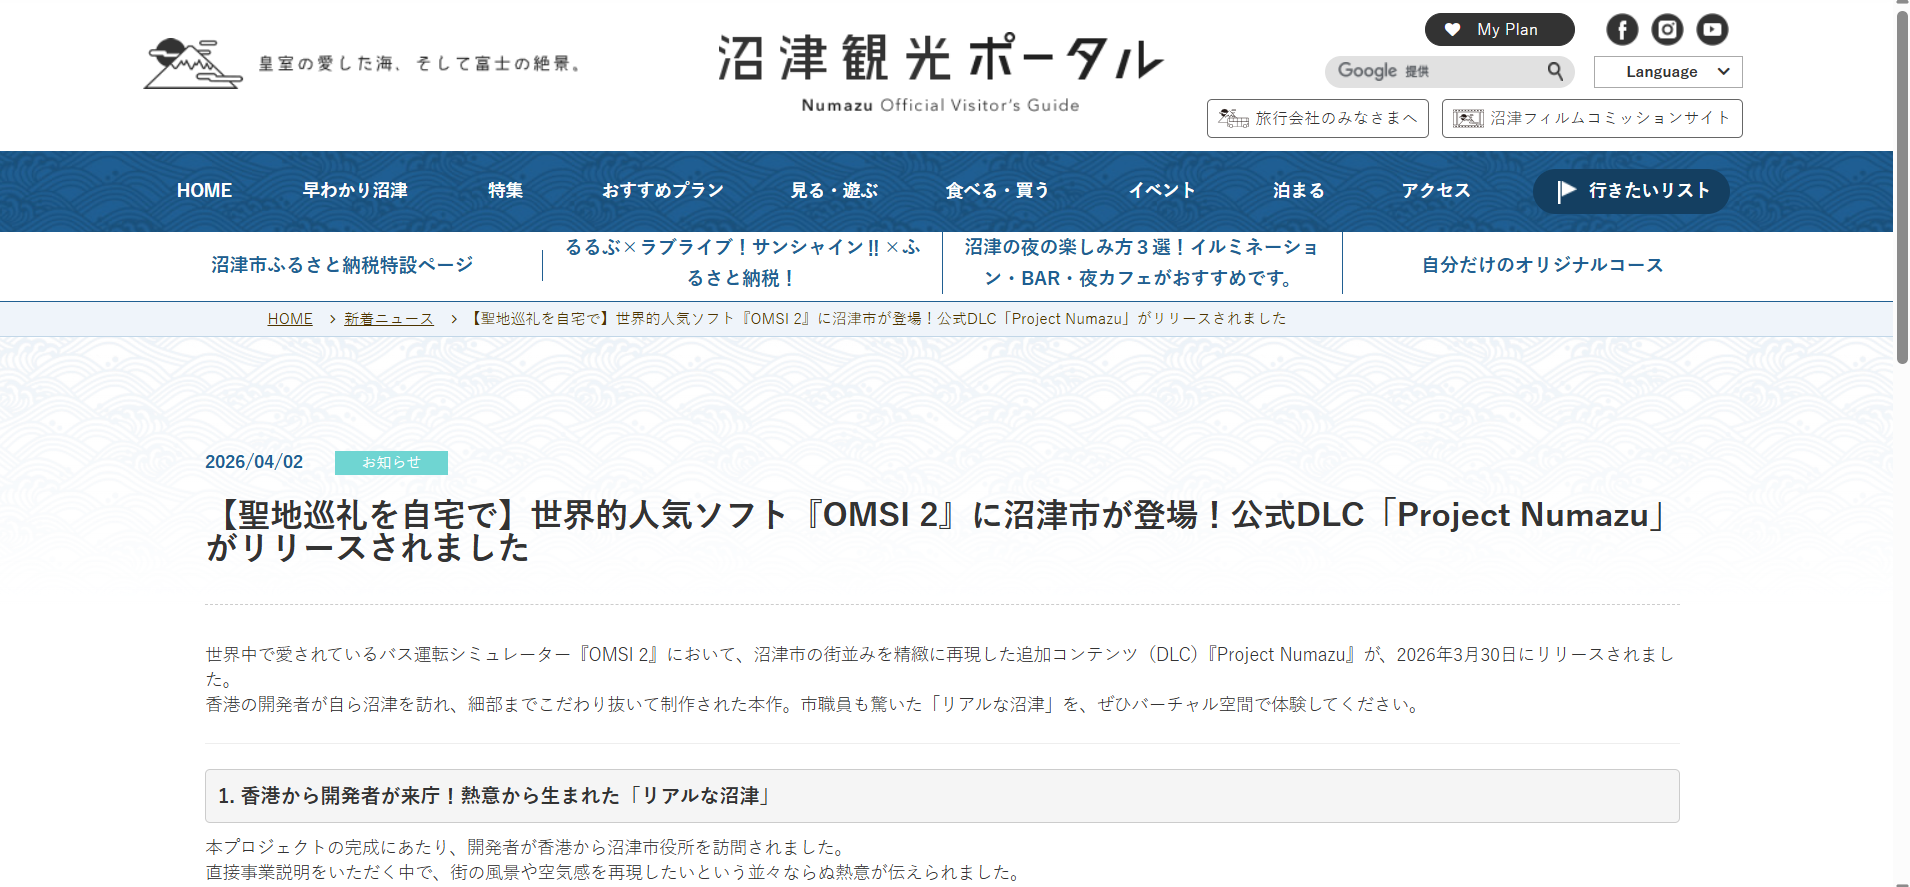Open the 行きたいリスト button
Image resolution: width=1910 pixels, height=887 pixels.
click(1631, 191)
